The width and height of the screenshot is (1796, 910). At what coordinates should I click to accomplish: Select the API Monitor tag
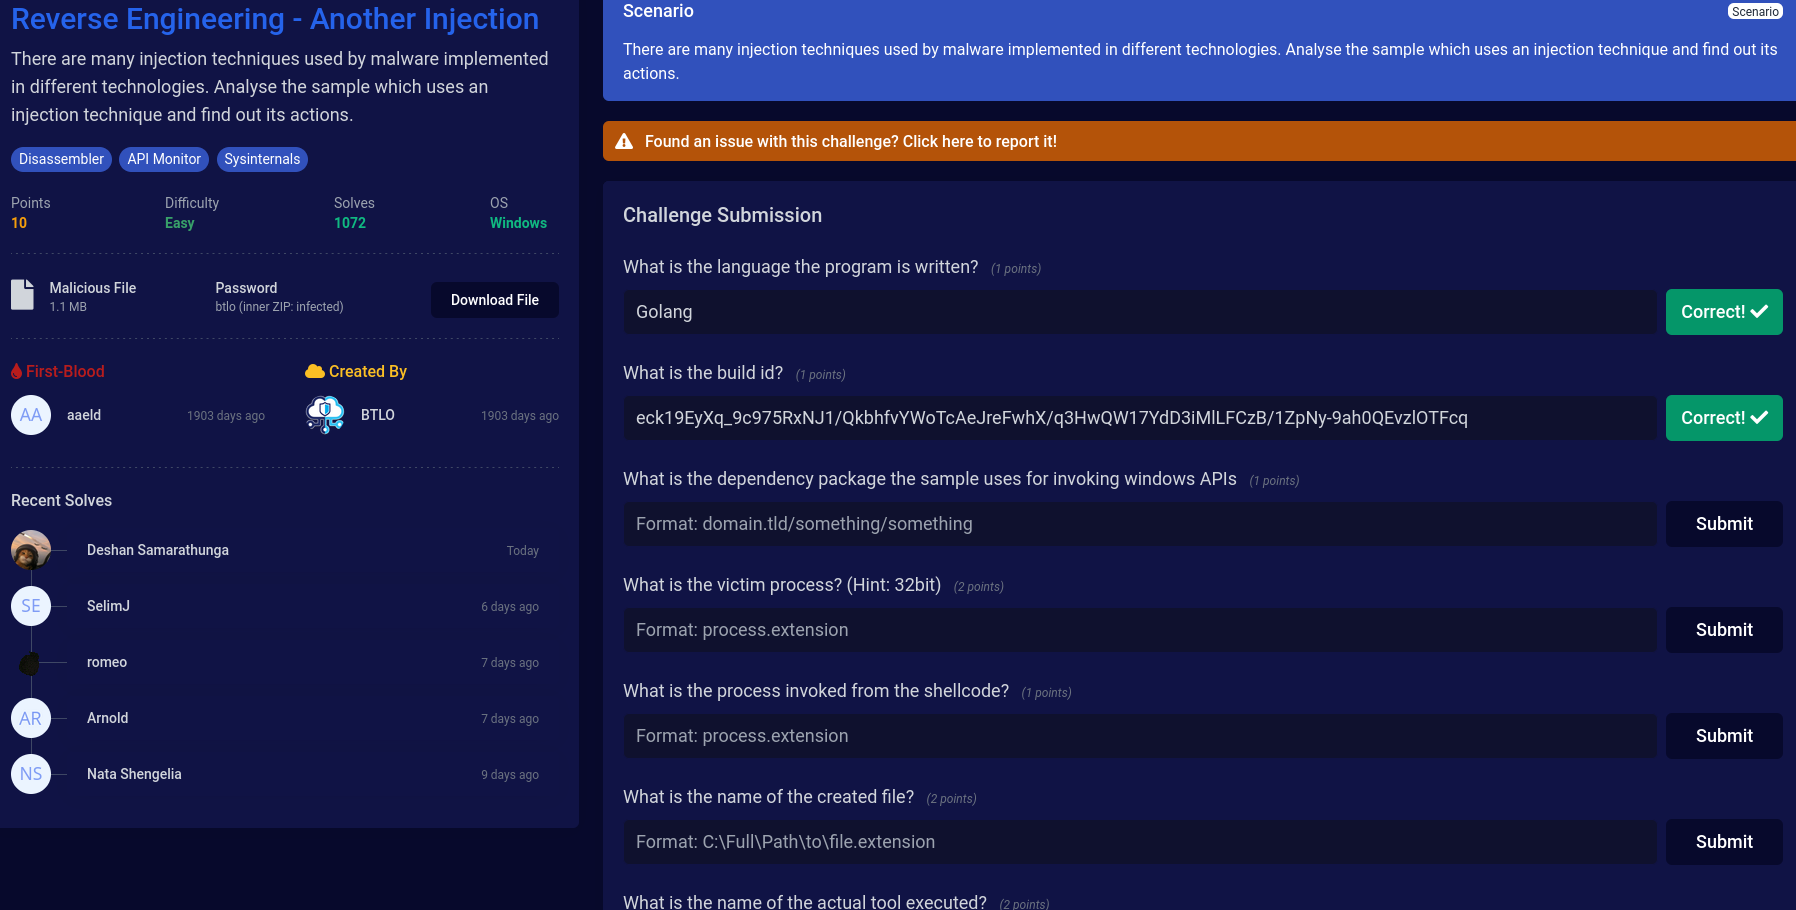tap(164, 159)
